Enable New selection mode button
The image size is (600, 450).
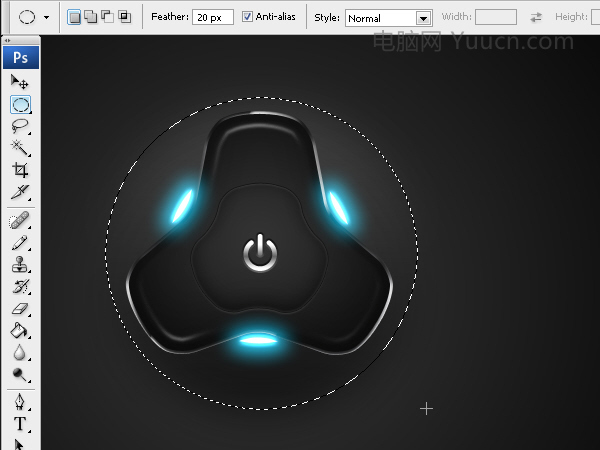point(74,17)
